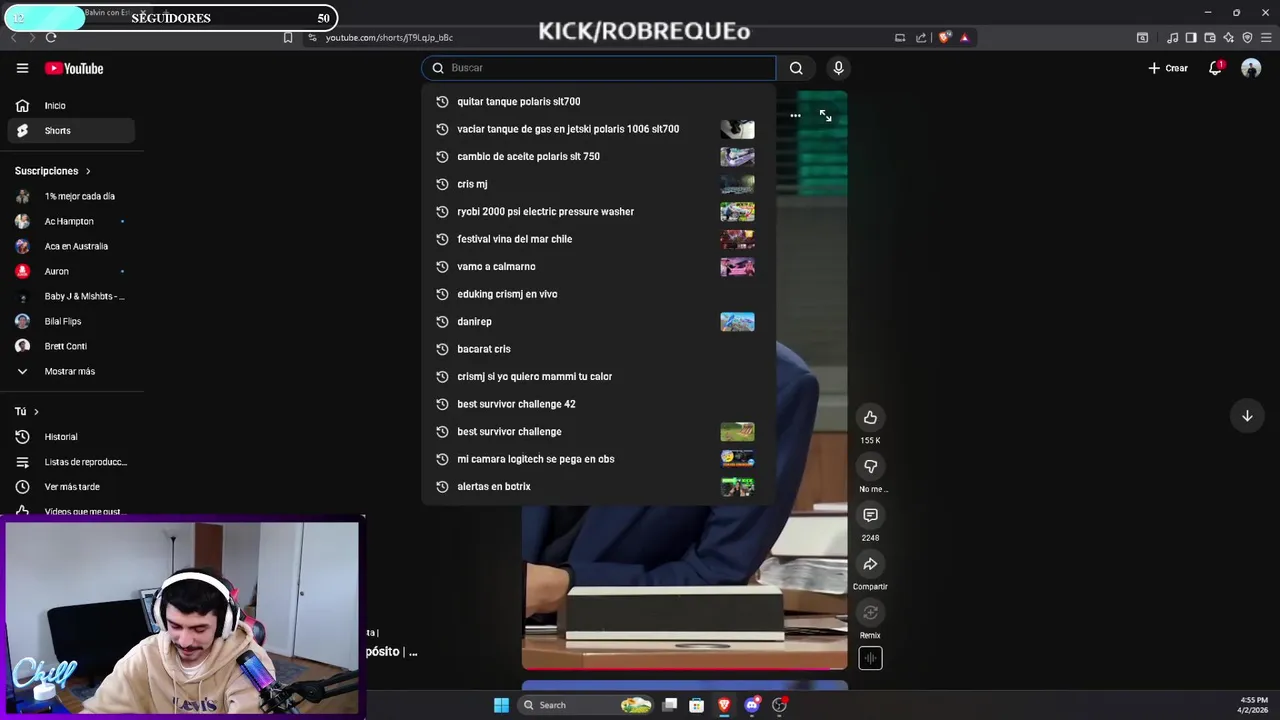
Task: Click the youtube.com address bar URL
Action: tap(389, 37)
